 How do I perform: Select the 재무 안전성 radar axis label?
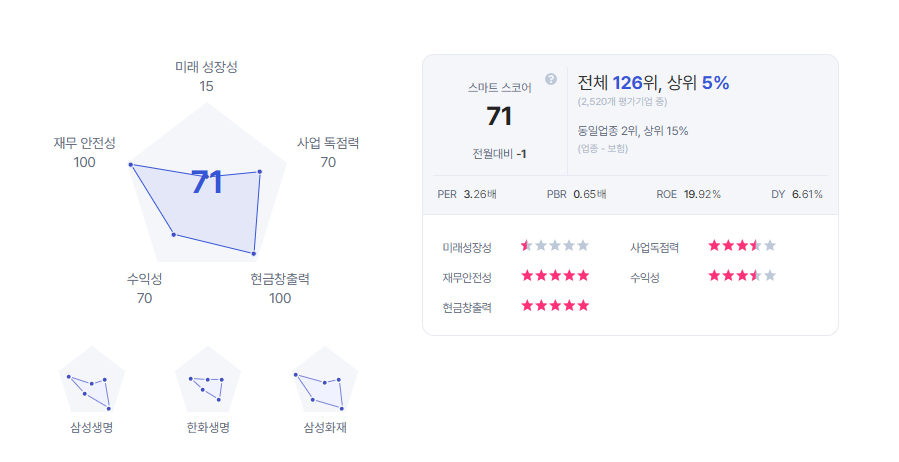pos(84,143)
